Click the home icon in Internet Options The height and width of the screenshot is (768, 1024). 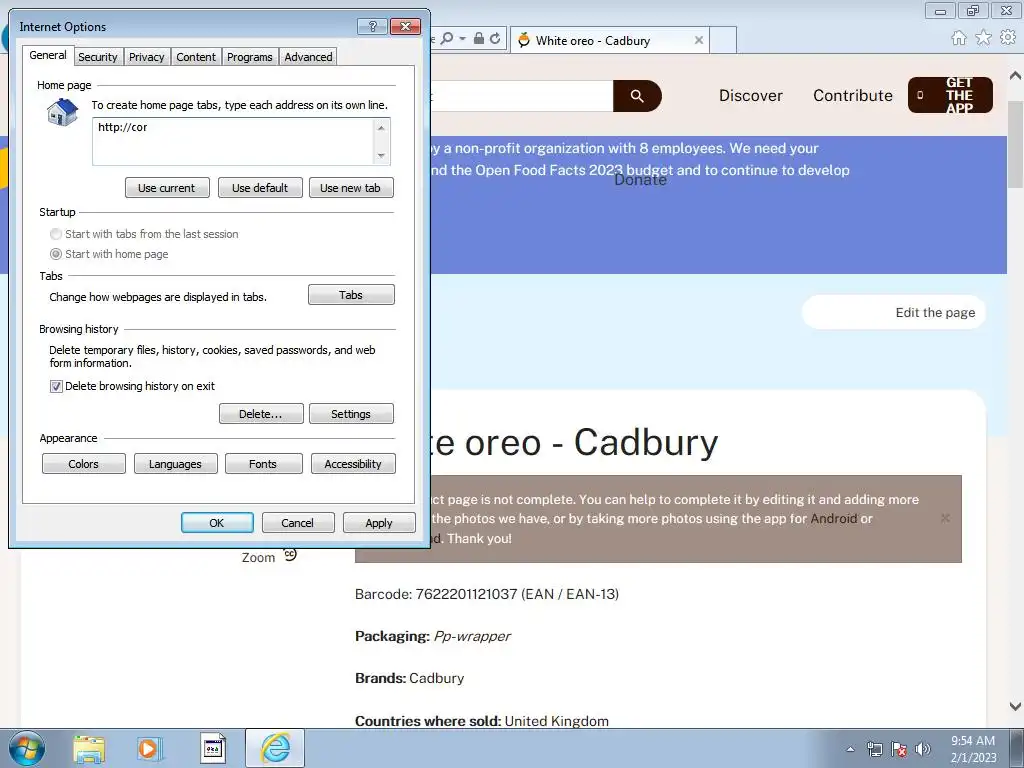[x=63, y=112]
